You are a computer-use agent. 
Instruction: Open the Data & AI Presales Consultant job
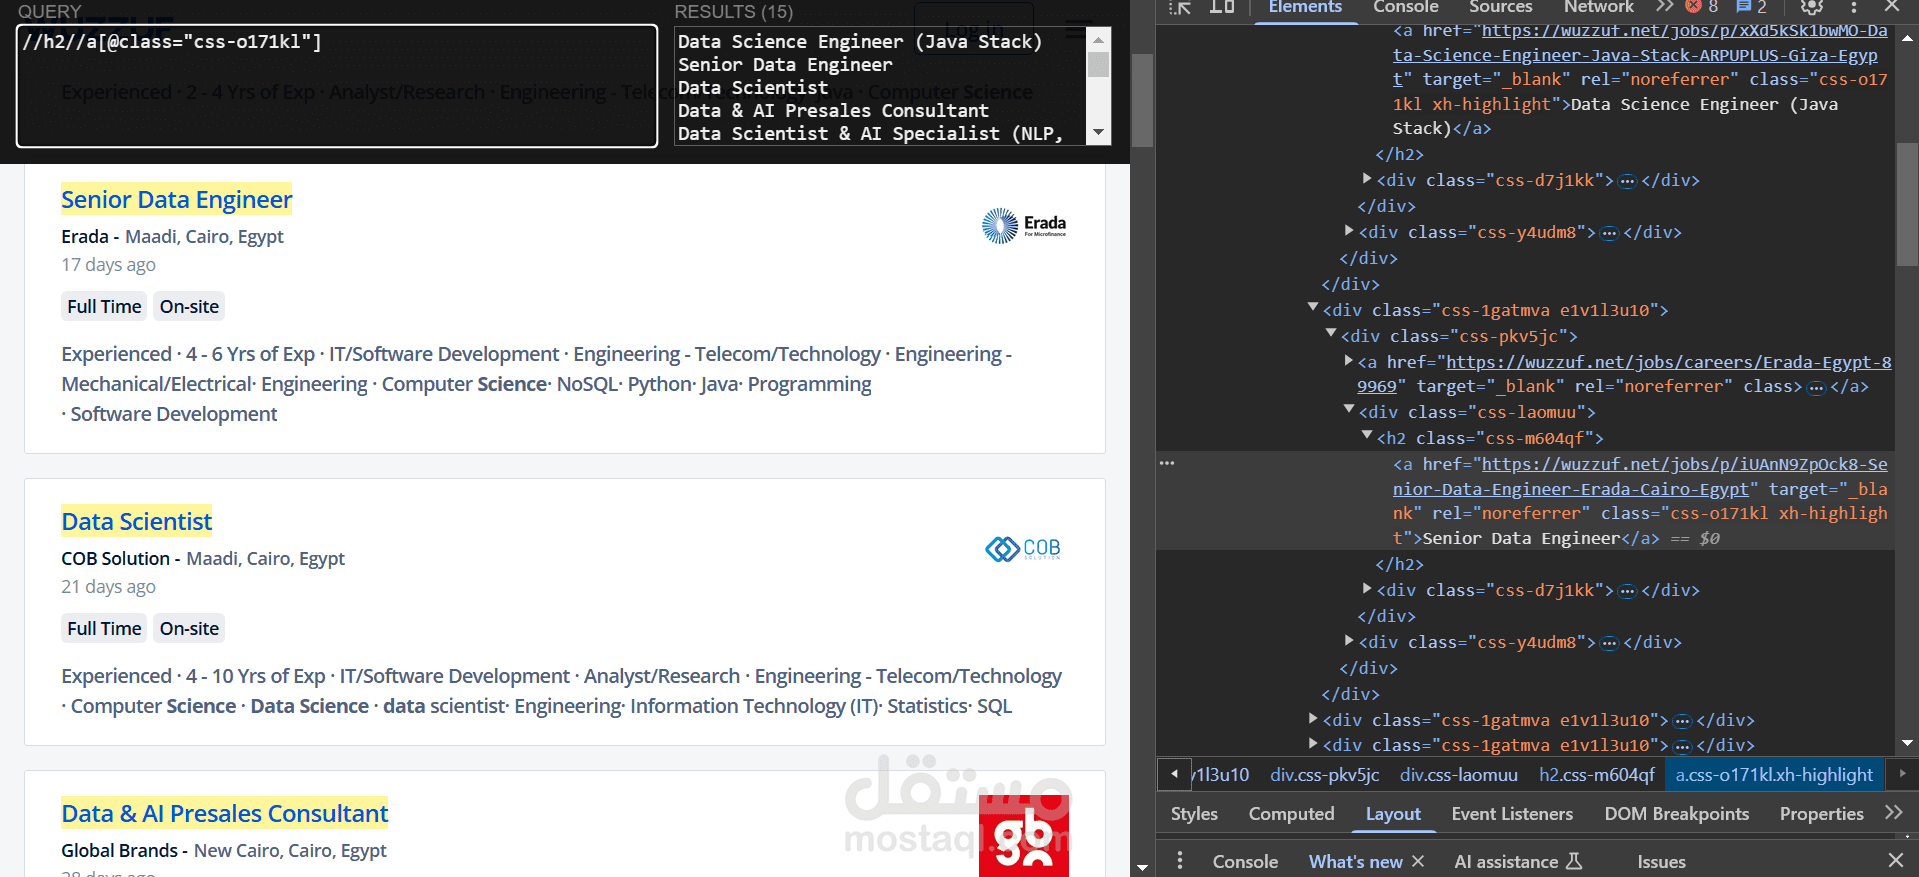point(225,814)
